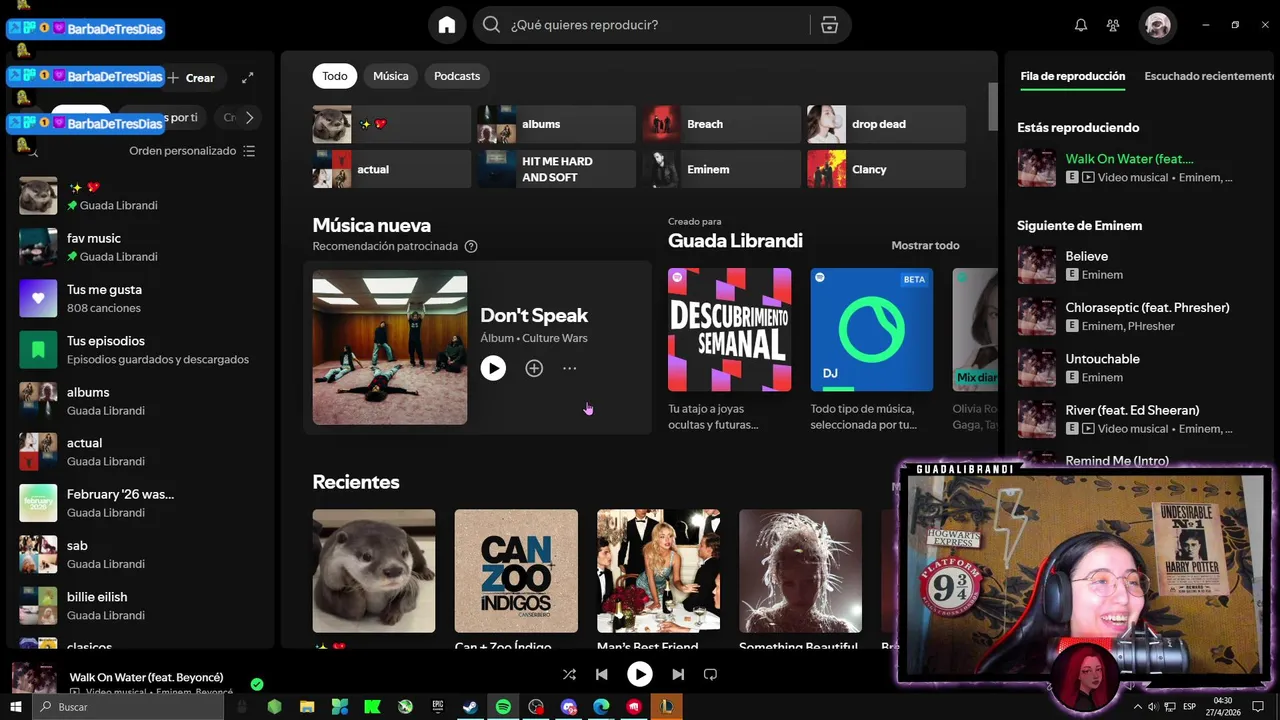Screen dimensions: 1280x720
Task: Play 'Untouchable' from the queue
Action: pos(1138,367)
